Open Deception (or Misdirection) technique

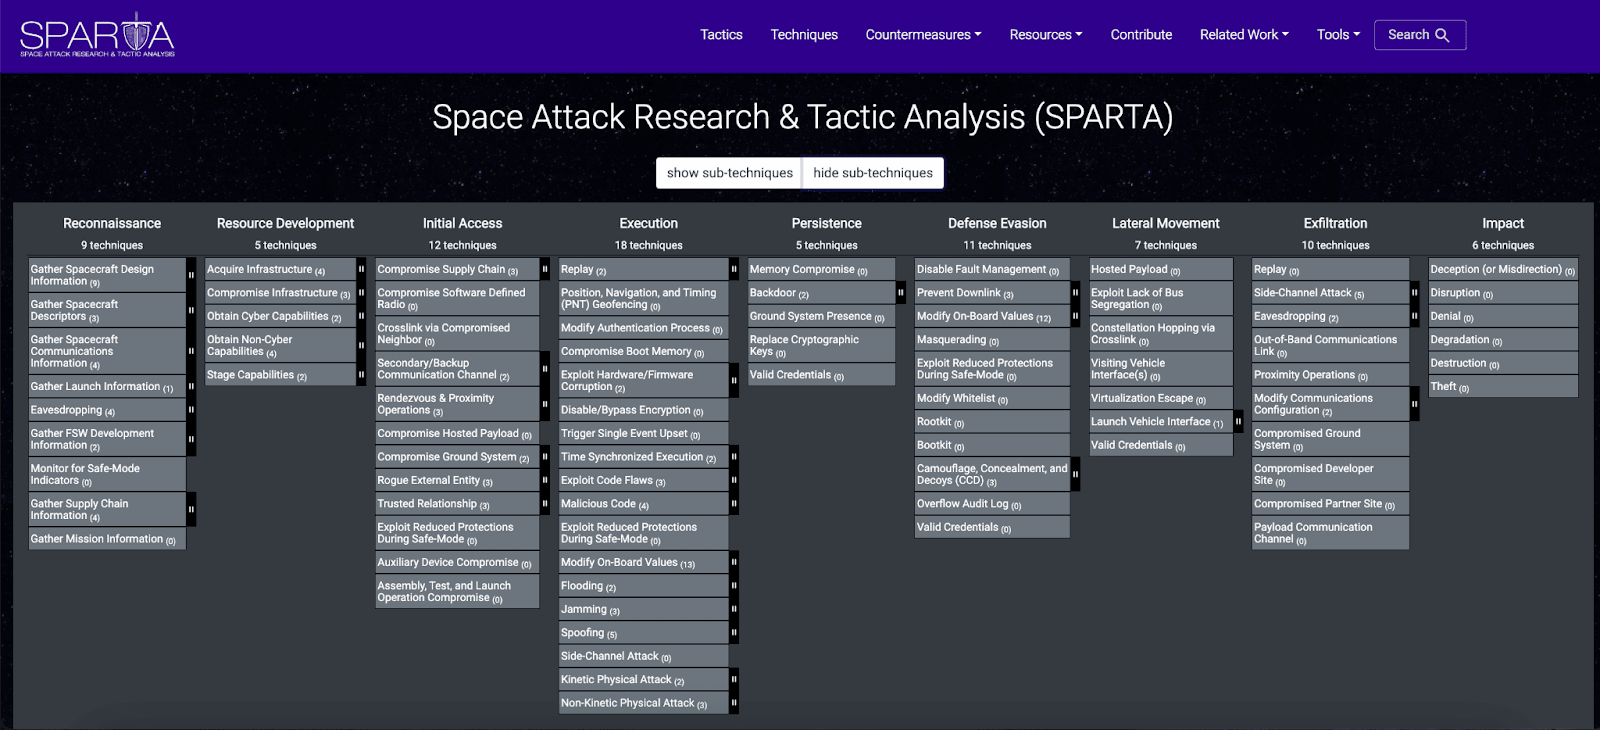tap(1503, 269)
